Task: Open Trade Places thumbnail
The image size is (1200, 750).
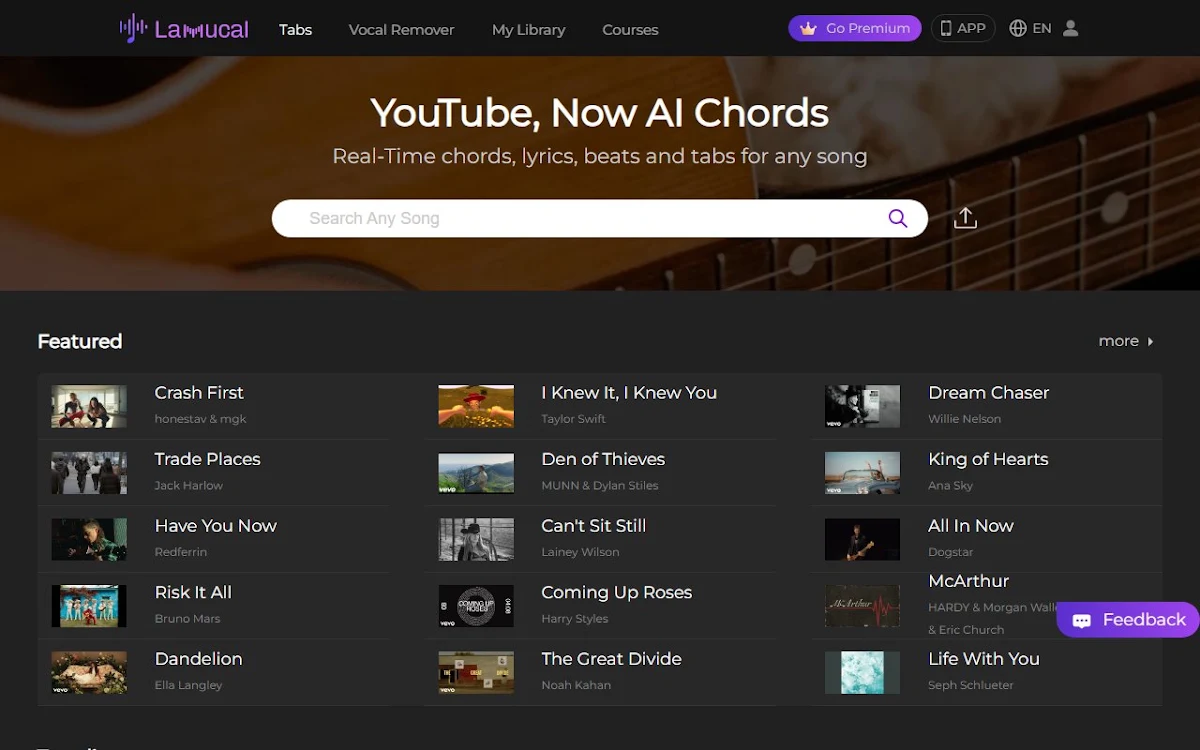Action: 89,473
